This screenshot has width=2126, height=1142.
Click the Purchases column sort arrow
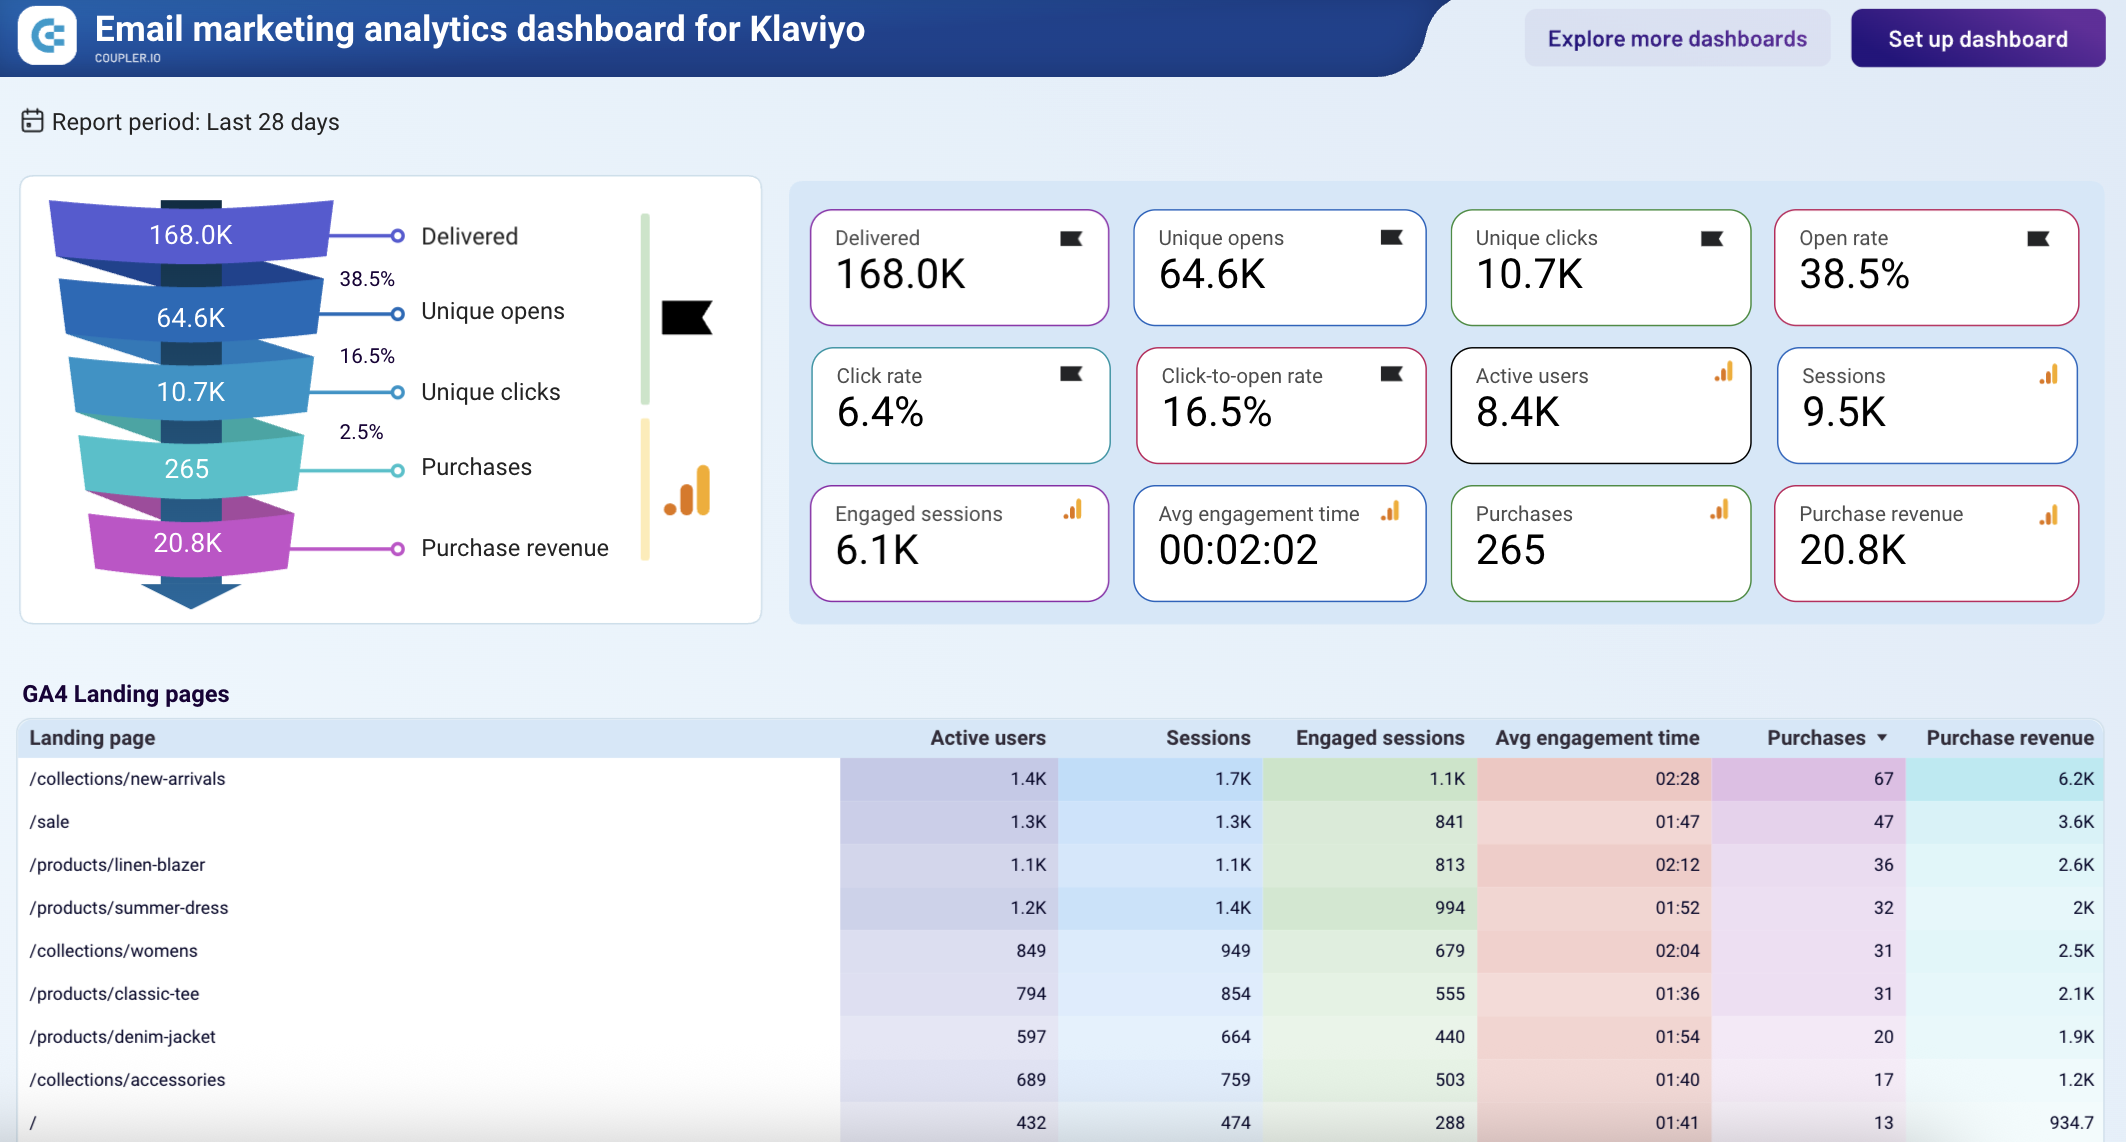1882,738
